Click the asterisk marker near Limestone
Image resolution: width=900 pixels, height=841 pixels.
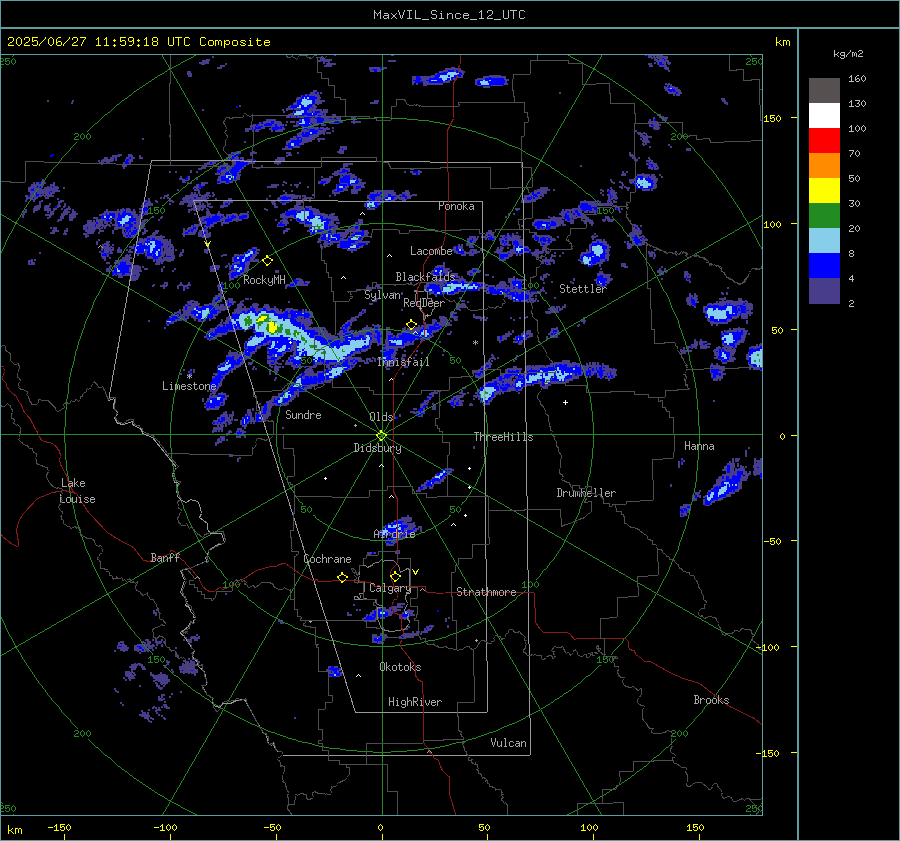(190, 375)
